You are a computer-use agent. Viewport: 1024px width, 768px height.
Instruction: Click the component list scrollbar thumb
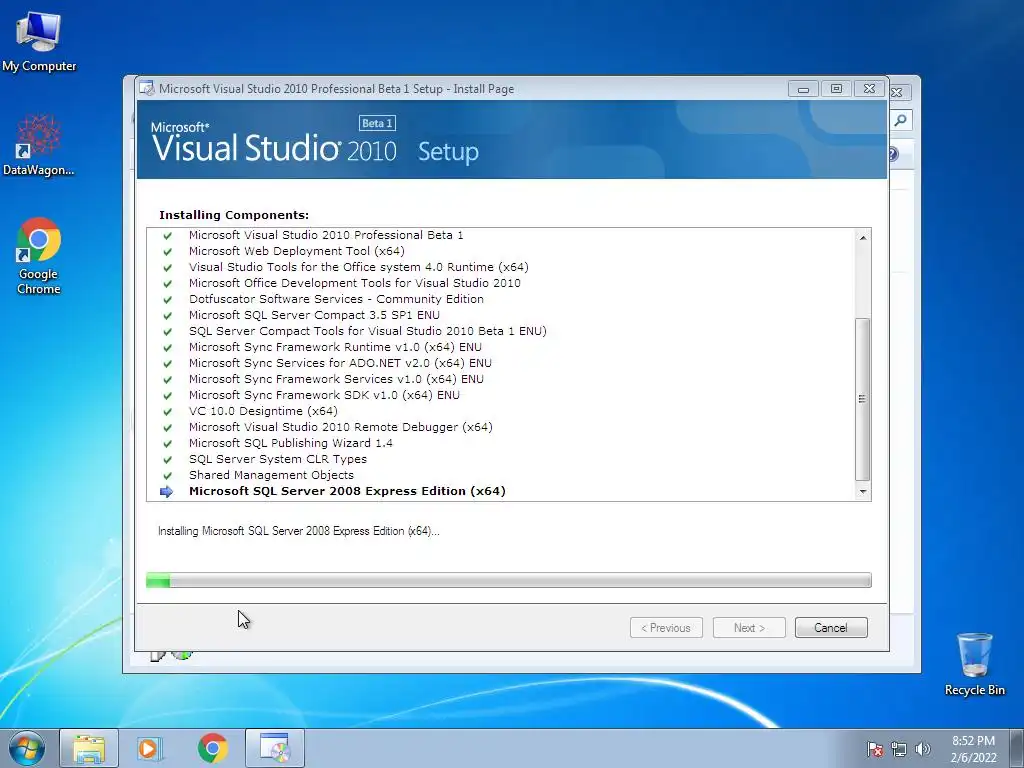pyautogui.click(x=863, y=399)
